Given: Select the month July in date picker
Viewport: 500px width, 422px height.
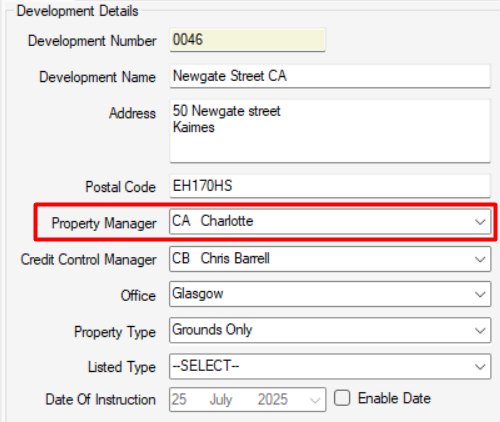Looking at the screenshot, I should (x=221, y=399).
